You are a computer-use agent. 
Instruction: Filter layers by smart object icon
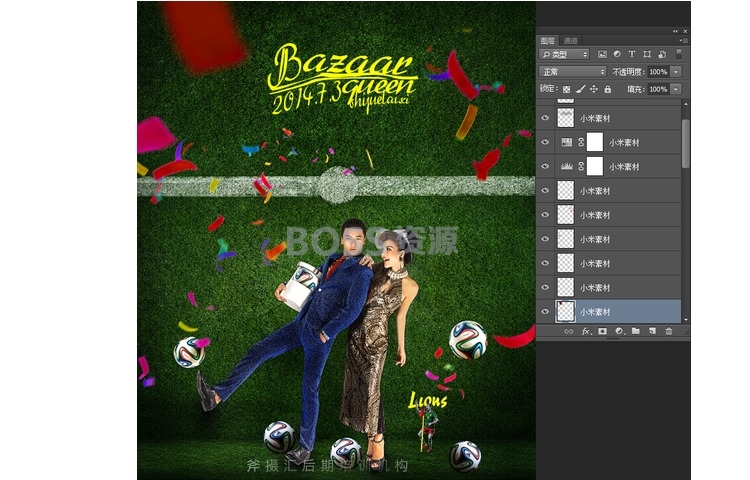point(662,55)
